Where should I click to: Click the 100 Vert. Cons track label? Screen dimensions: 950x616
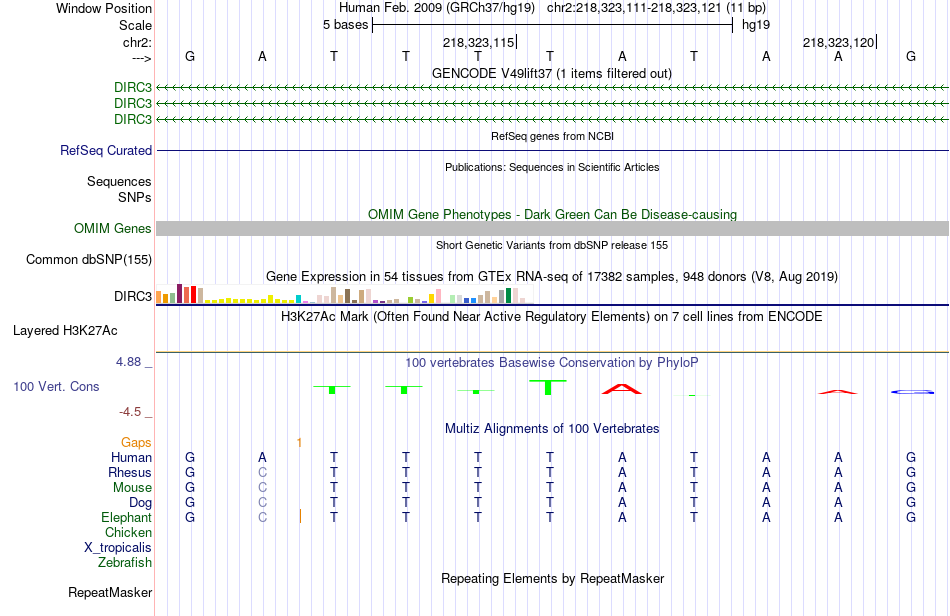[56, 386]
